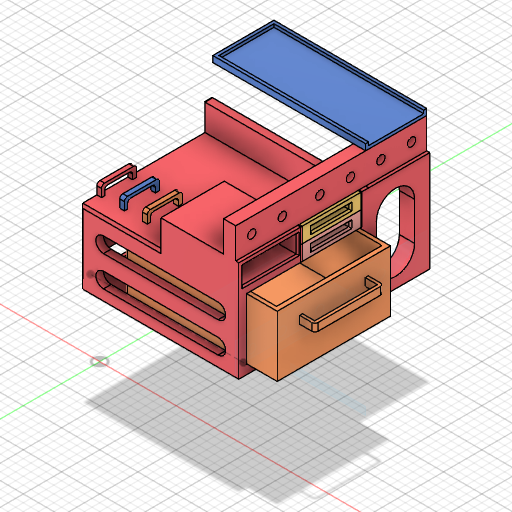Select the yellow slotted block
512x512 pixels.
tap(331, 217)
